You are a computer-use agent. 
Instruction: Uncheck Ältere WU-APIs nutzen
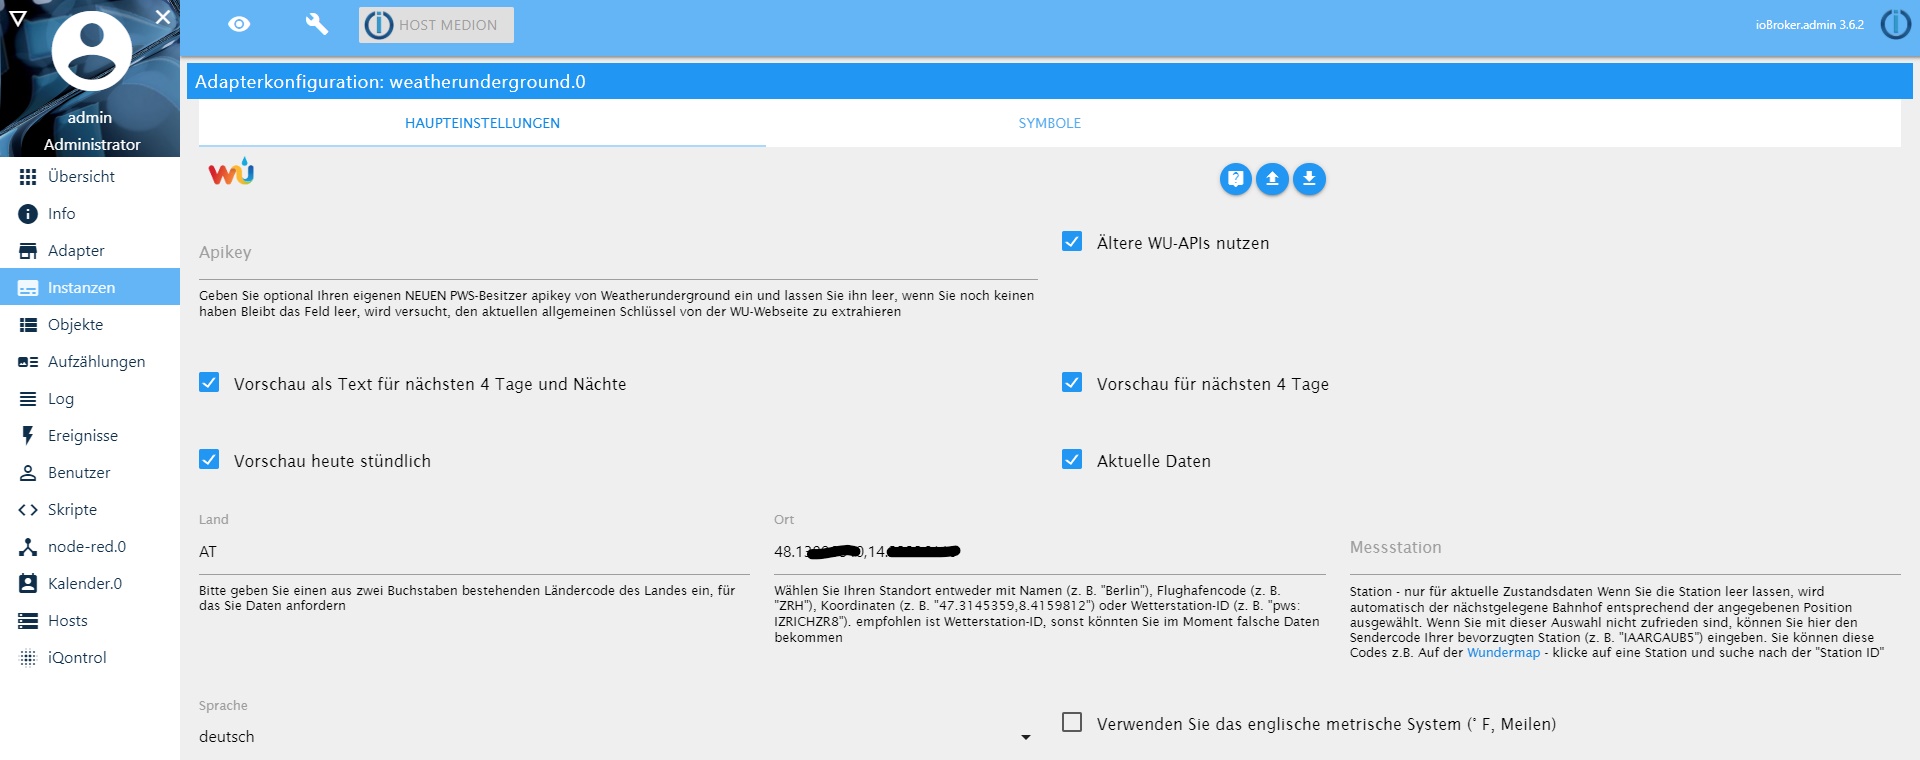point(1072,242)
